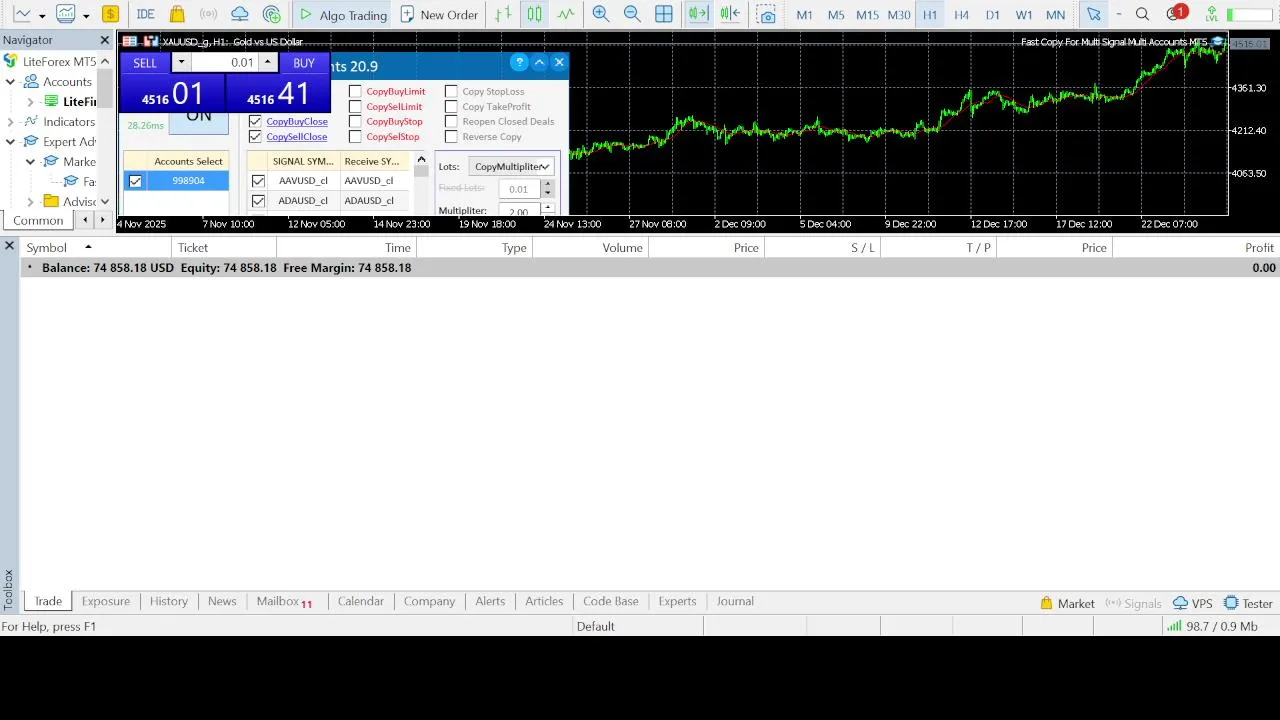The width and height of the screenshot is (1280, 720).
Task: Decrease lot volume with down arrow
Action: pos(181,62)
